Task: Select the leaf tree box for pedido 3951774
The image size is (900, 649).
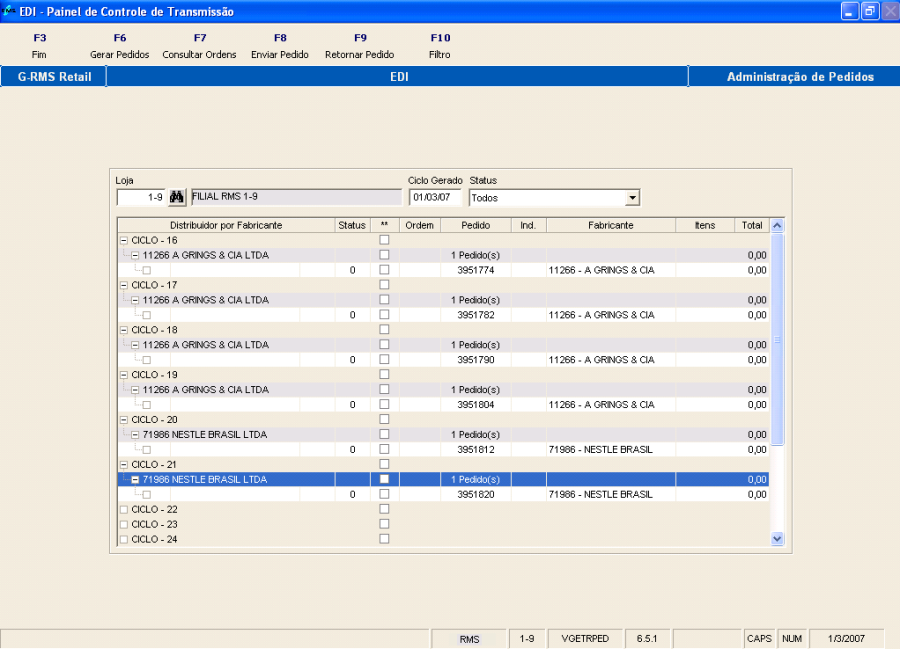Action: point(147,270)
